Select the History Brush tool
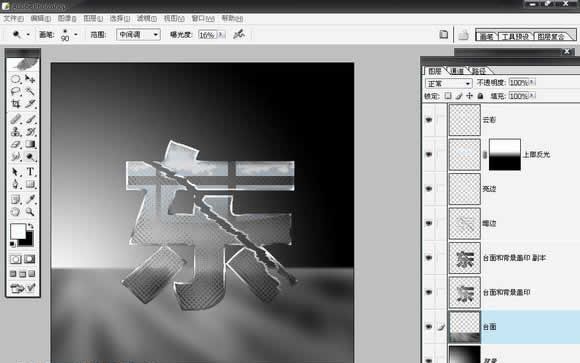The image size is (580, 363). pos(30,132)
